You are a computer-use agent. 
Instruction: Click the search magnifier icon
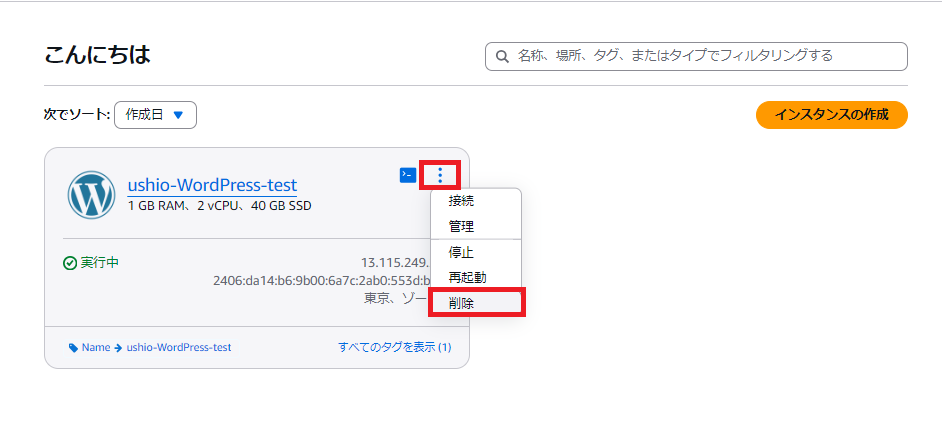point(502,57)
